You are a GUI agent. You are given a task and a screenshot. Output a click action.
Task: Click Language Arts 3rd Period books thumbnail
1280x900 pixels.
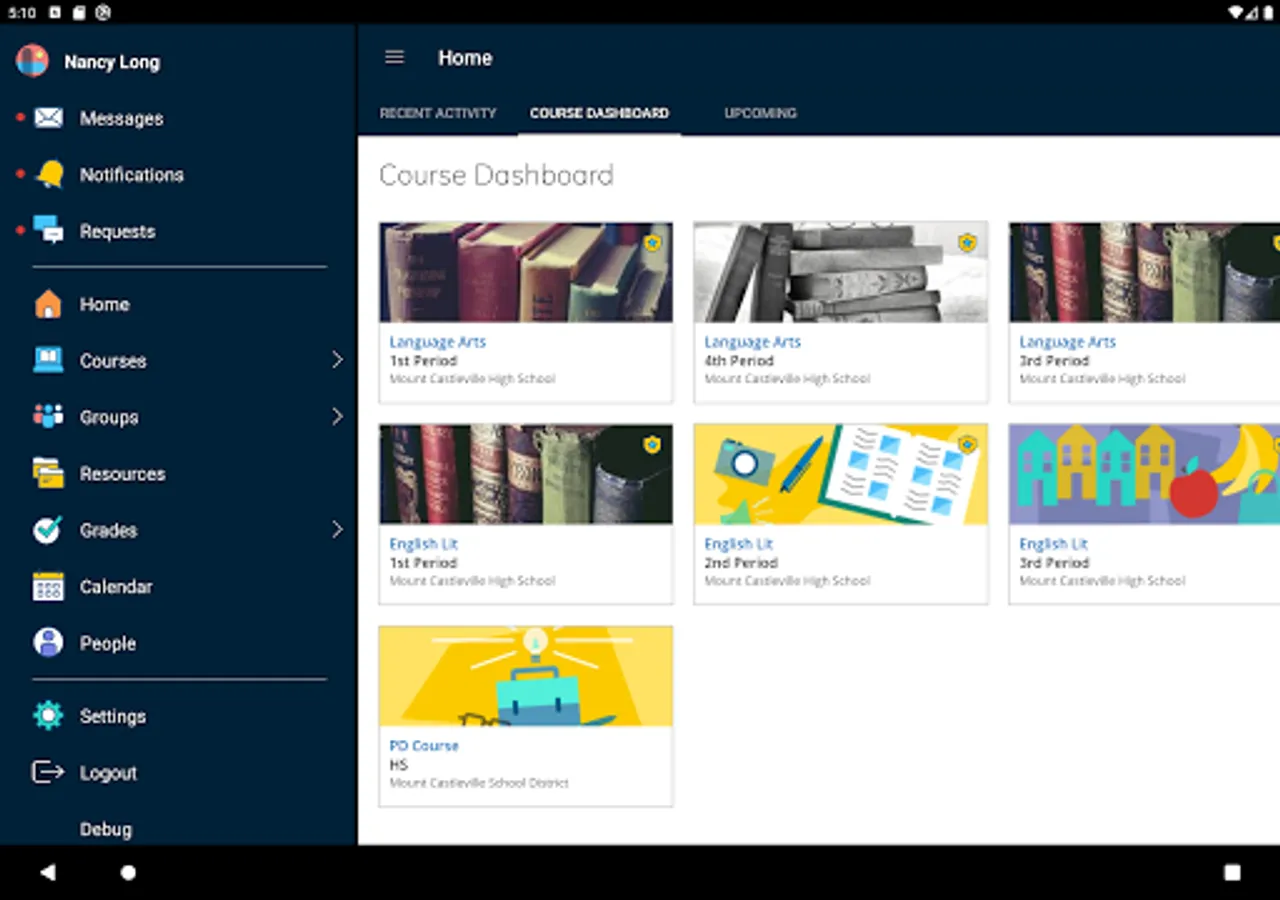click(1144, 272)
